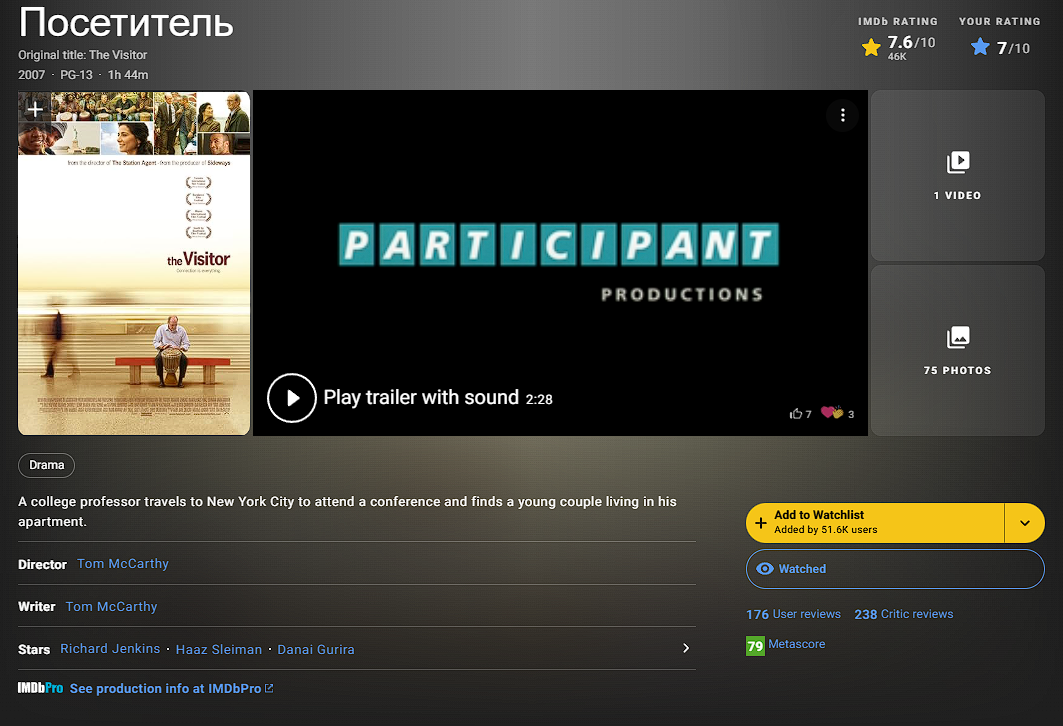Open the 75 Photos gallery tile
Screen dimensions: 1063x726
[957, 350]
